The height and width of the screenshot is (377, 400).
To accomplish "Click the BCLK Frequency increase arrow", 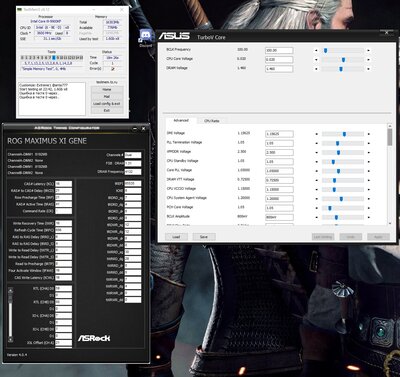I will tap(369, 51).
